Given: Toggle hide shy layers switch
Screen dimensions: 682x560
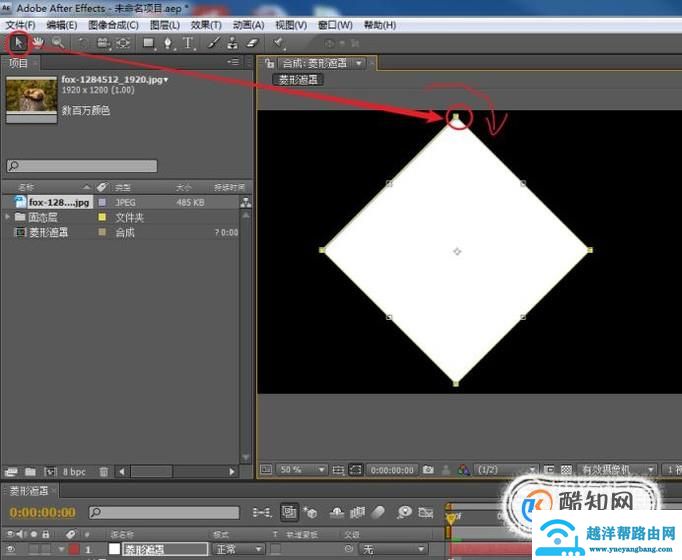Looking at the screenshot, I should pos(337,513).
